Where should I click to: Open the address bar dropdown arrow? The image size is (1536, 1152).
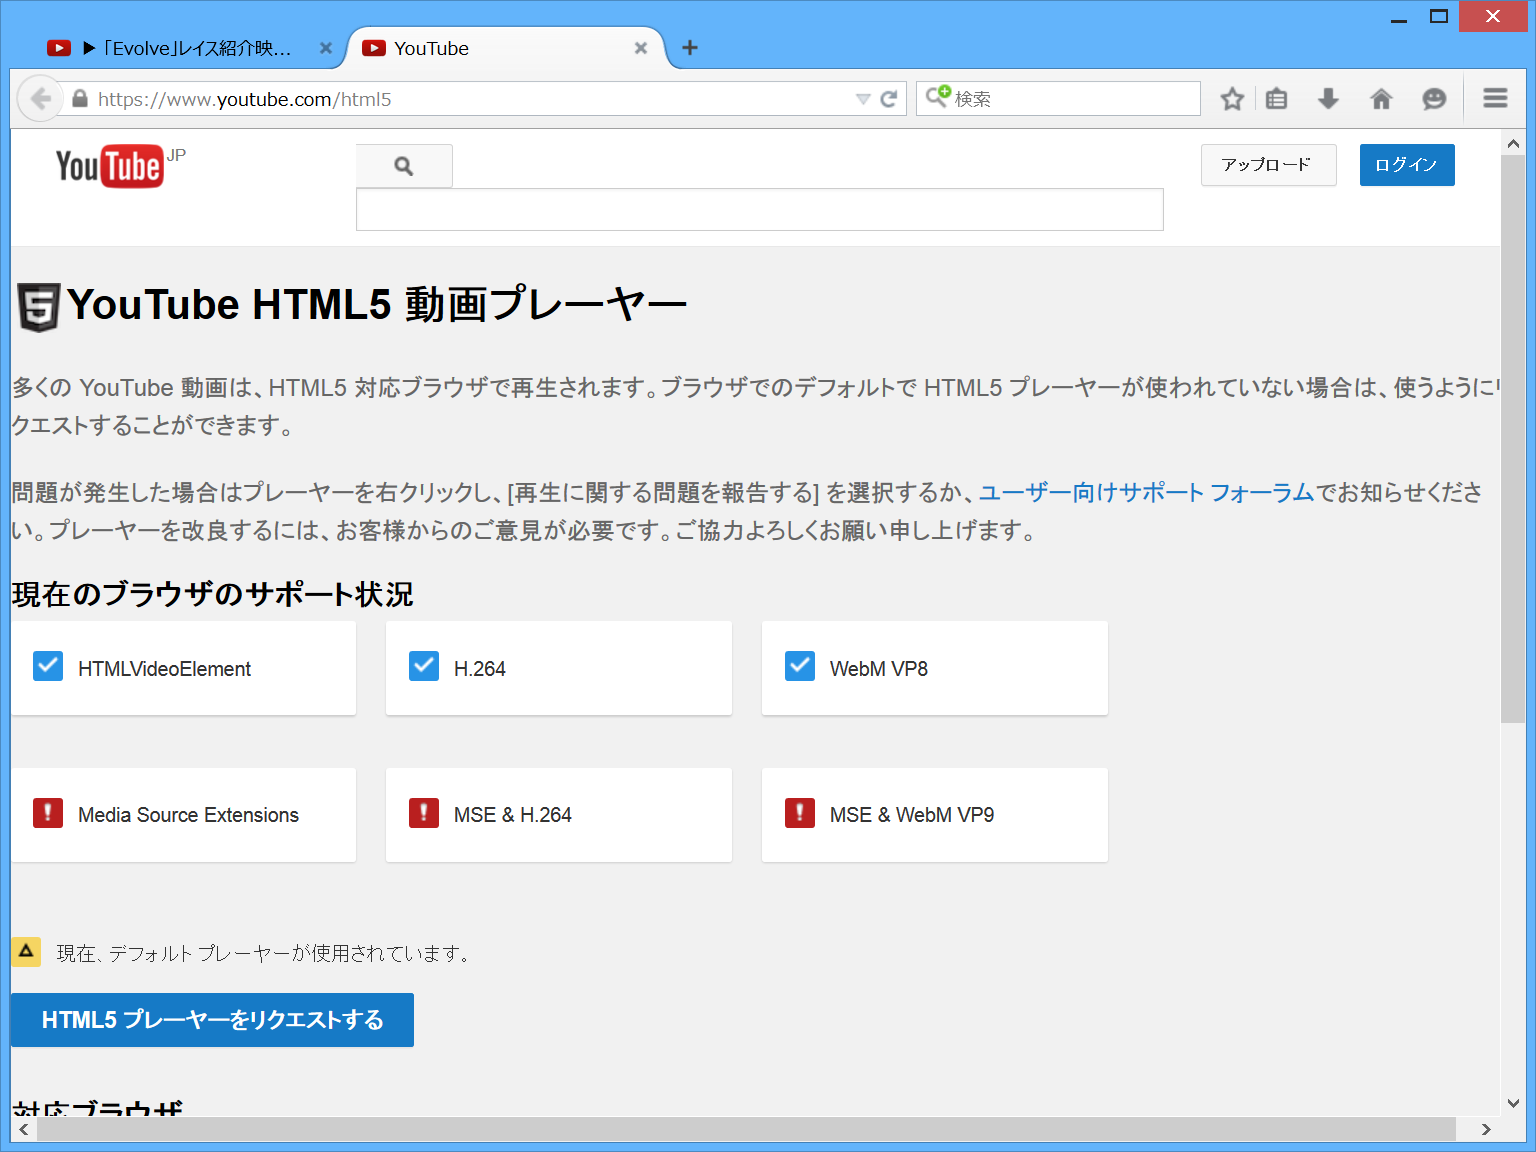[863, 98]
